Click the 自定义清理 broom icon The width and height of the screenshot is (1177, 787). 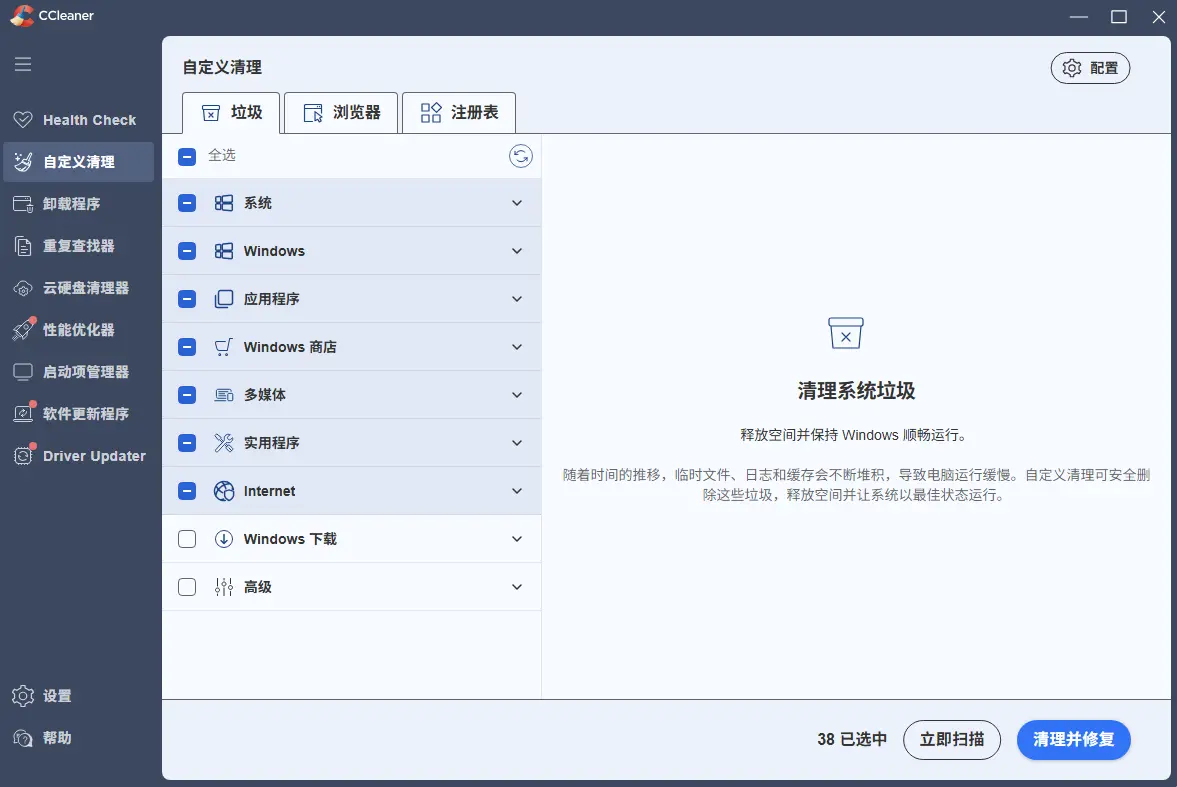pos(23,161)
